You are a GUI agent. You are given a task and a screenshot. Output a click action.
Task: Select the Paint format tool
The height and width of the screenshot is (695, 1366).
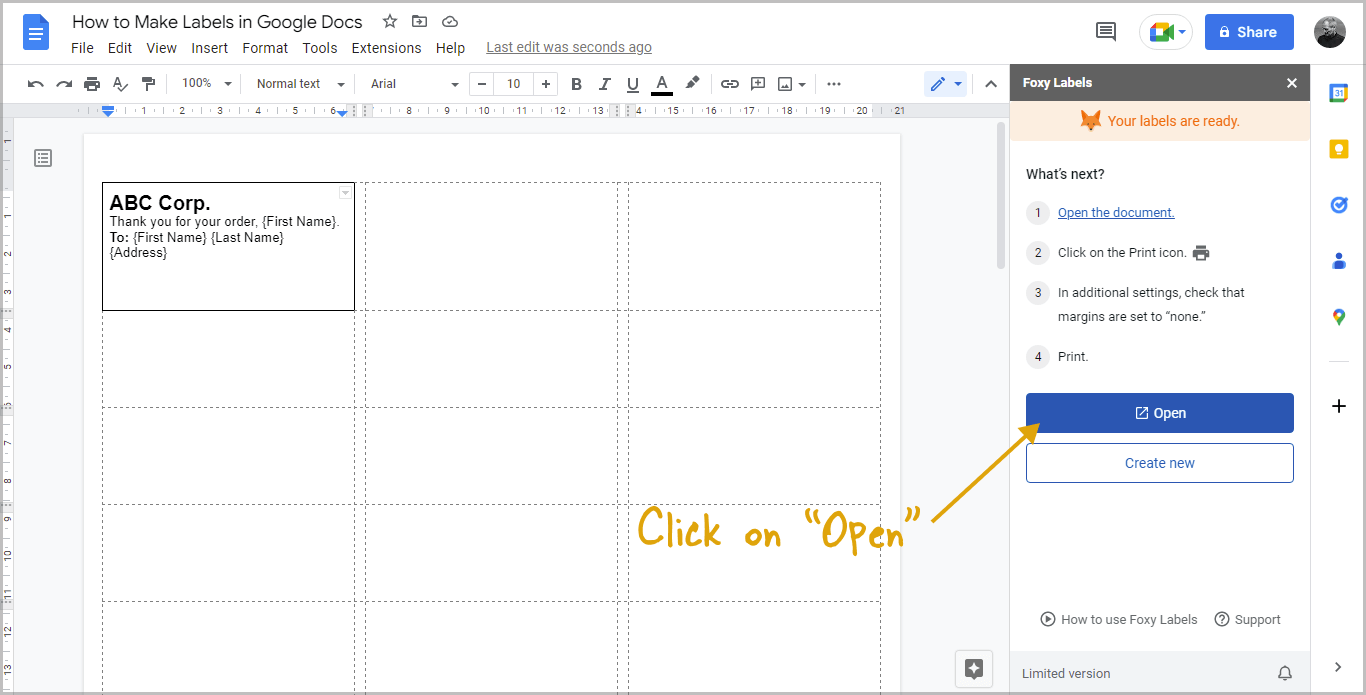click(148, 83)
